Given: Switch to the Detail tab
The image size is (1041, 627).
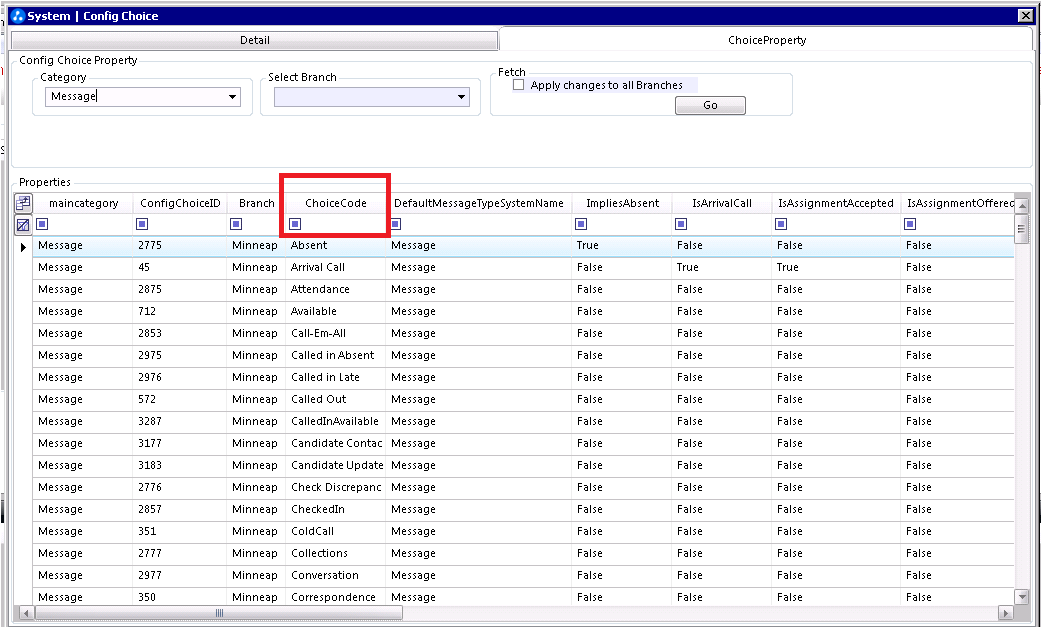Looking at the screenshot, I should point(254,41).
